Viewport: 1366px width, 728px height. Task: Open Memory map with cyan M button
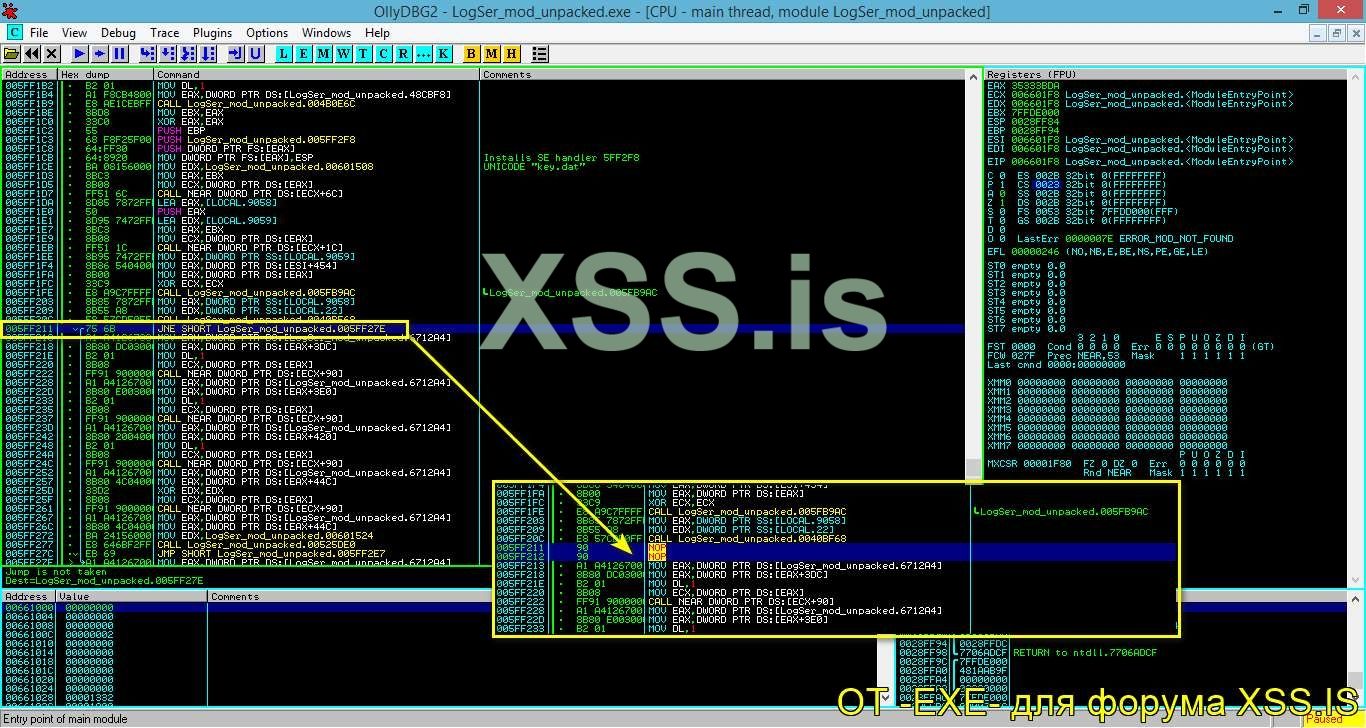[324, 54]
